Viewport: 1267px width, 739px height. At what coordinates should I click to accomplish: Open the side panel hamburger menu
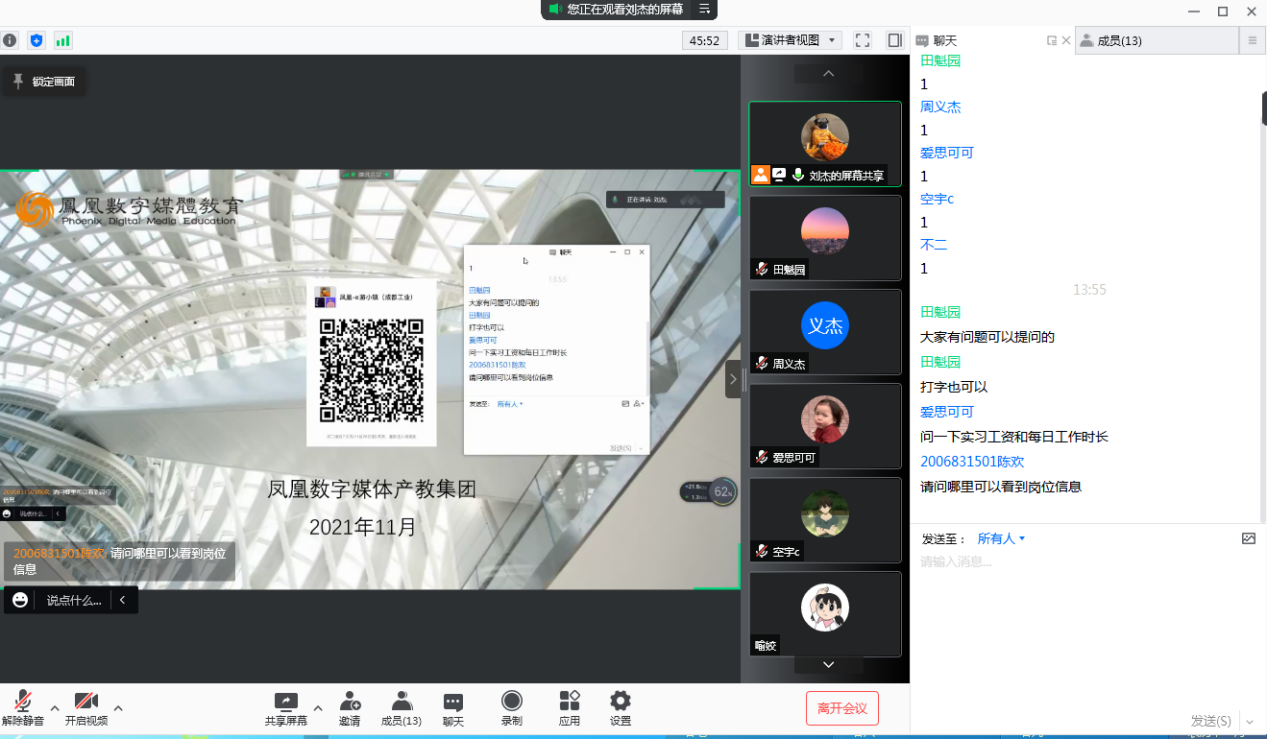1252,41
